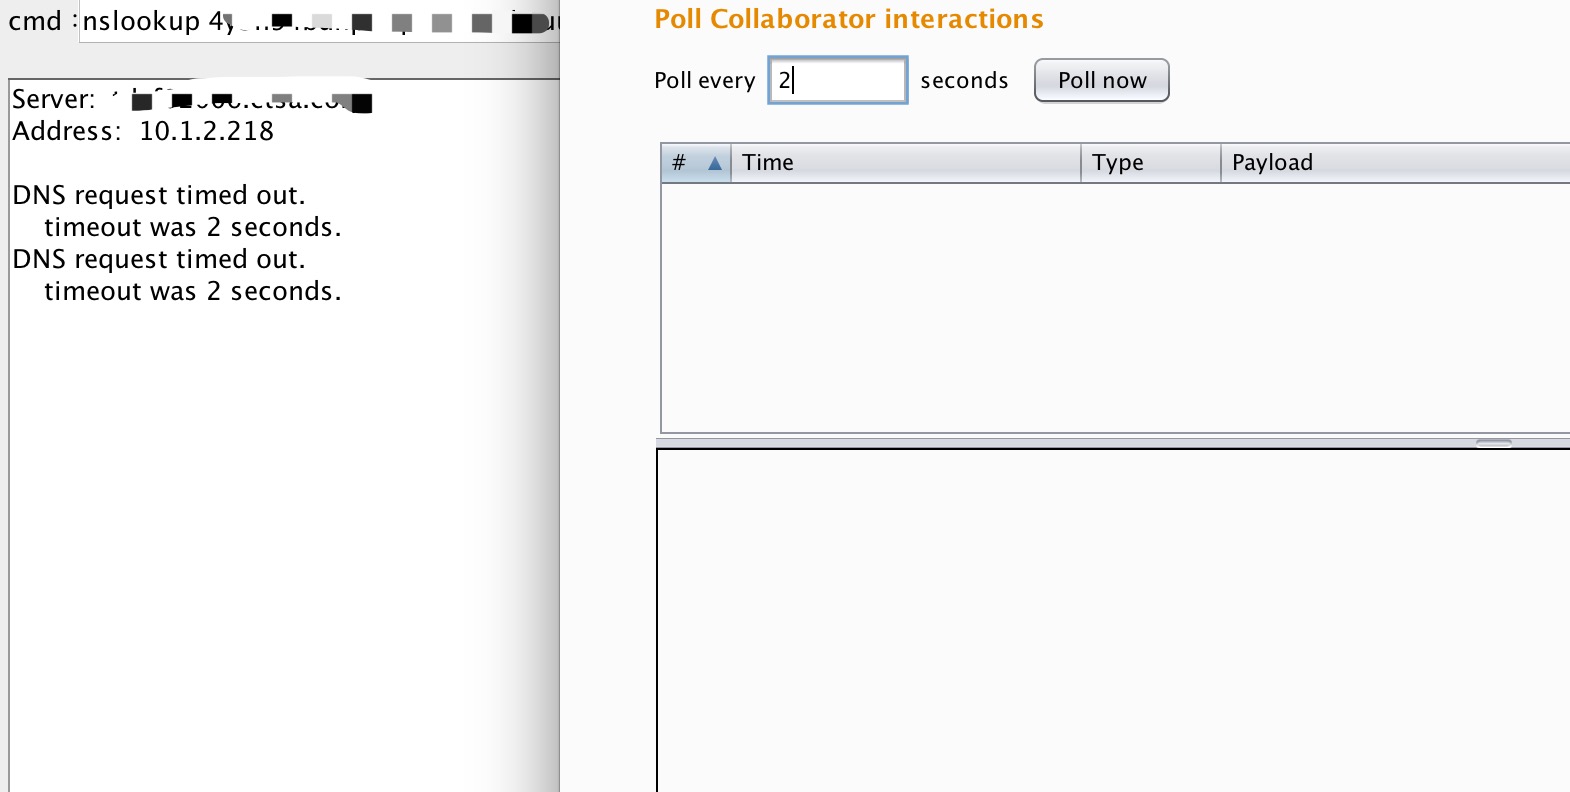Click the second 'DNS request timed out.' line

click(159, 259)
